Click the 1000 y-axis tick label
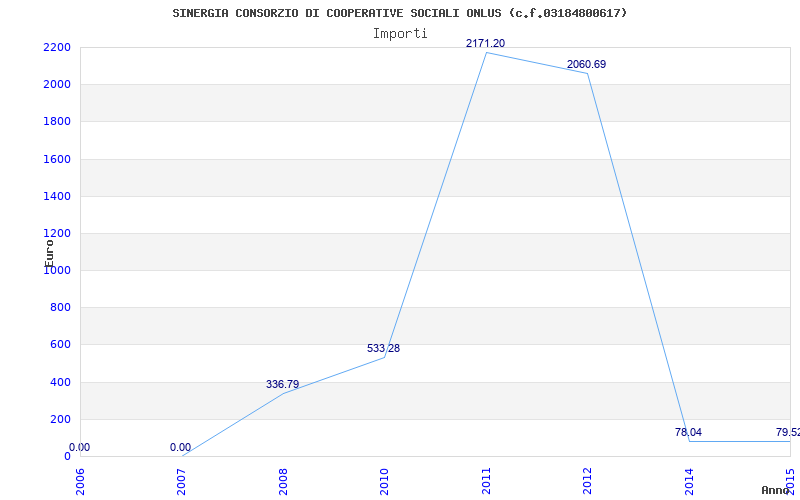The image size is (800, 500). (x=57, y=271)
